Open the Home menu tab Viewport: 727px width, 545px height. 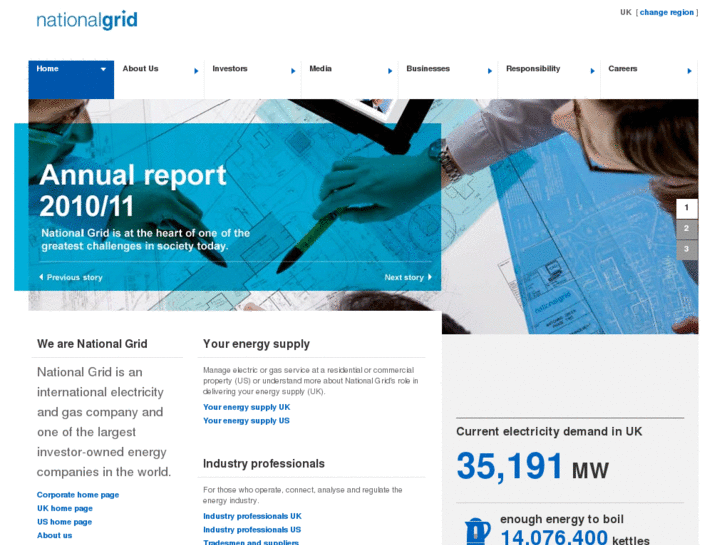pos(71,79)
